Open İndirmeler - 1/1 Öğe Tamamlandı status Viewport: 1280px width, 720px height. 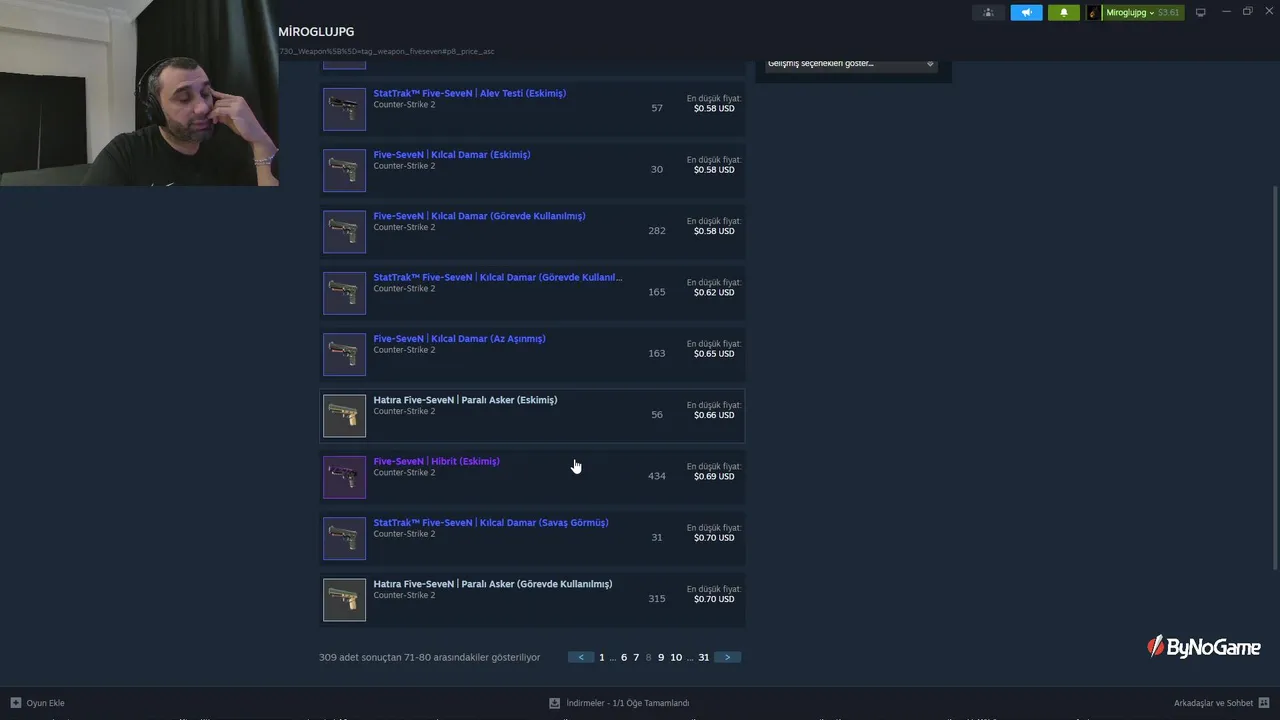point(627,703)
